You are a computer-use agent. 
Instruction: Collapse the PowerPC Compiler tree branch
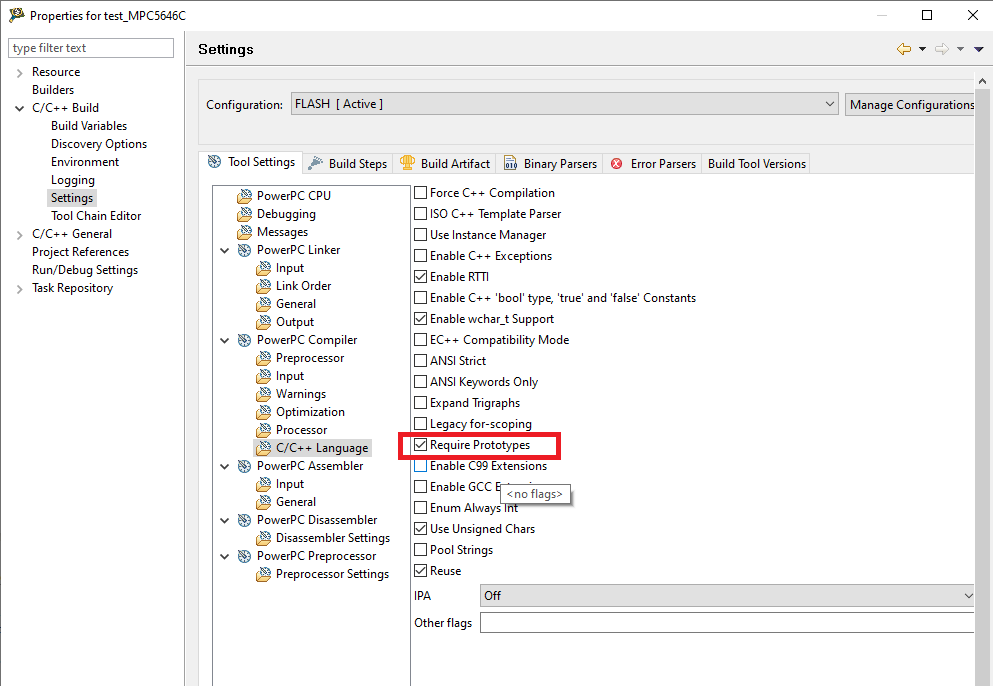tap(224, 339)
